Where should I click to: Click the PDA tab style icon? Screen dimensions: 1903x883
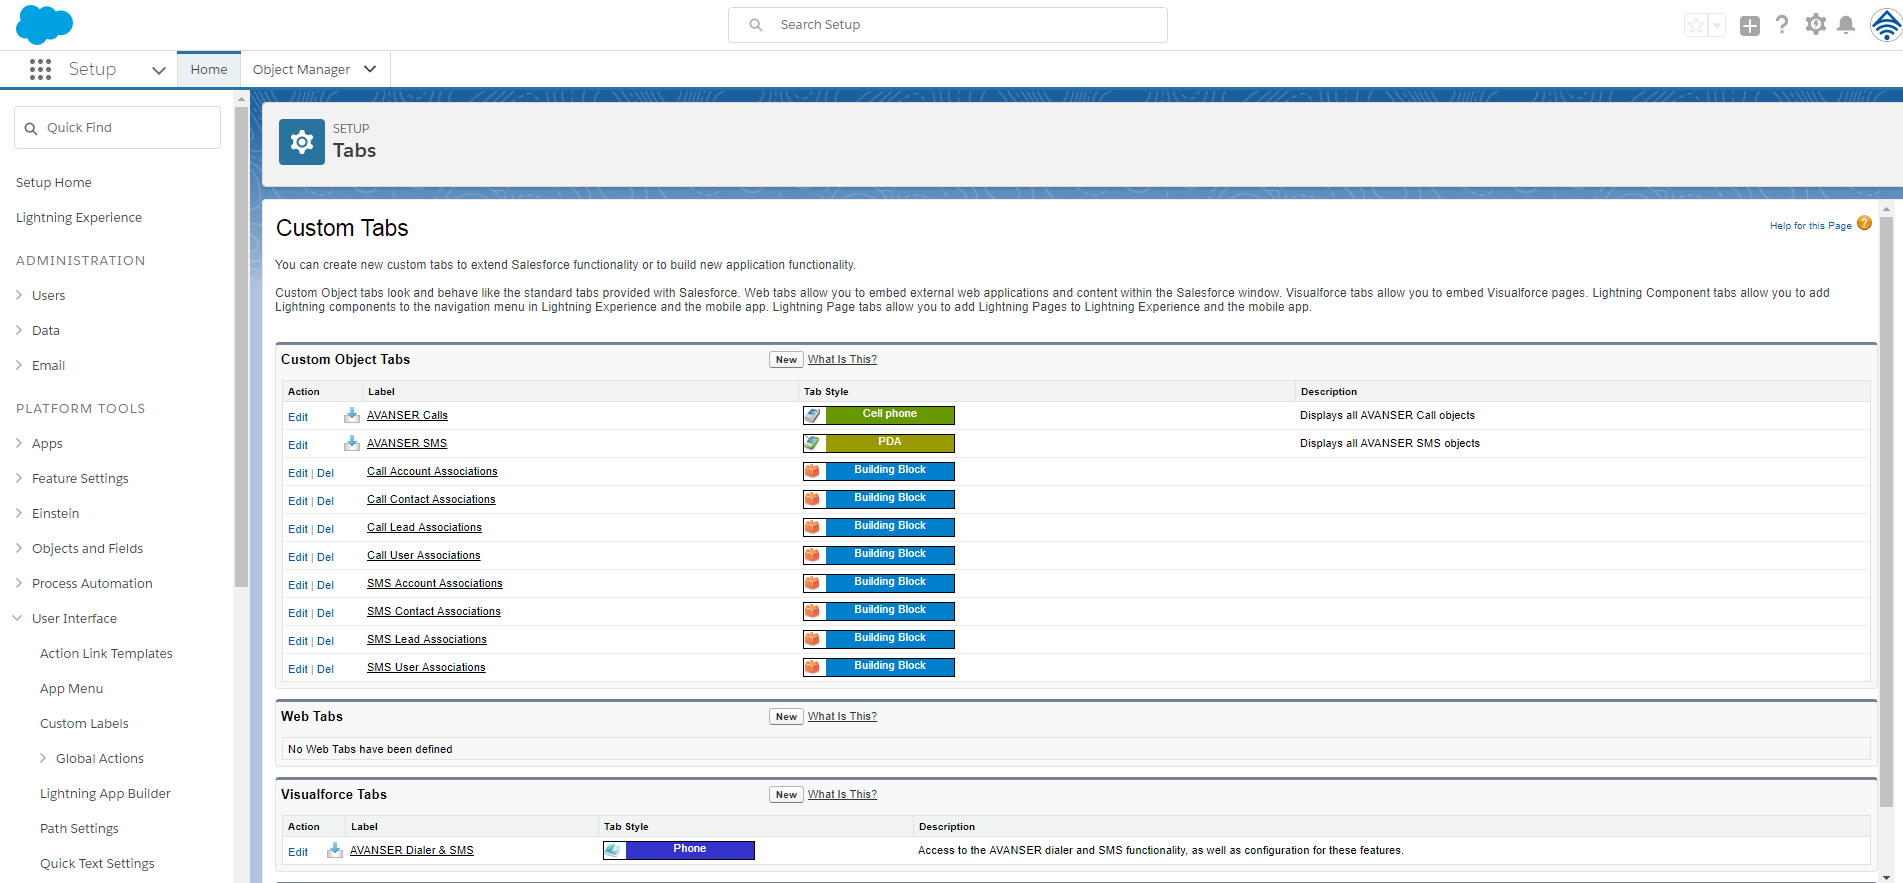click(x=814, y=443)
